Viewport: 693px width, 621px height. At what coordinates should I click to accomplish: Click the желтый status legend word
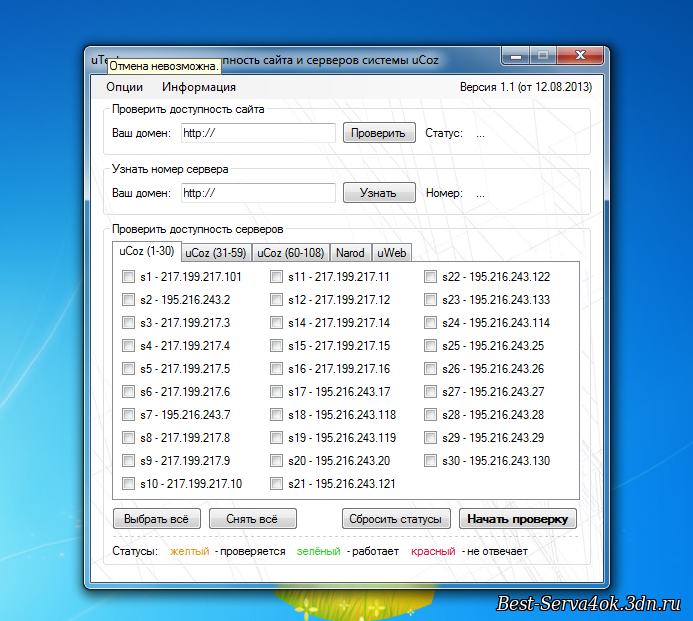pyautogui.click(x=190, y=552)
